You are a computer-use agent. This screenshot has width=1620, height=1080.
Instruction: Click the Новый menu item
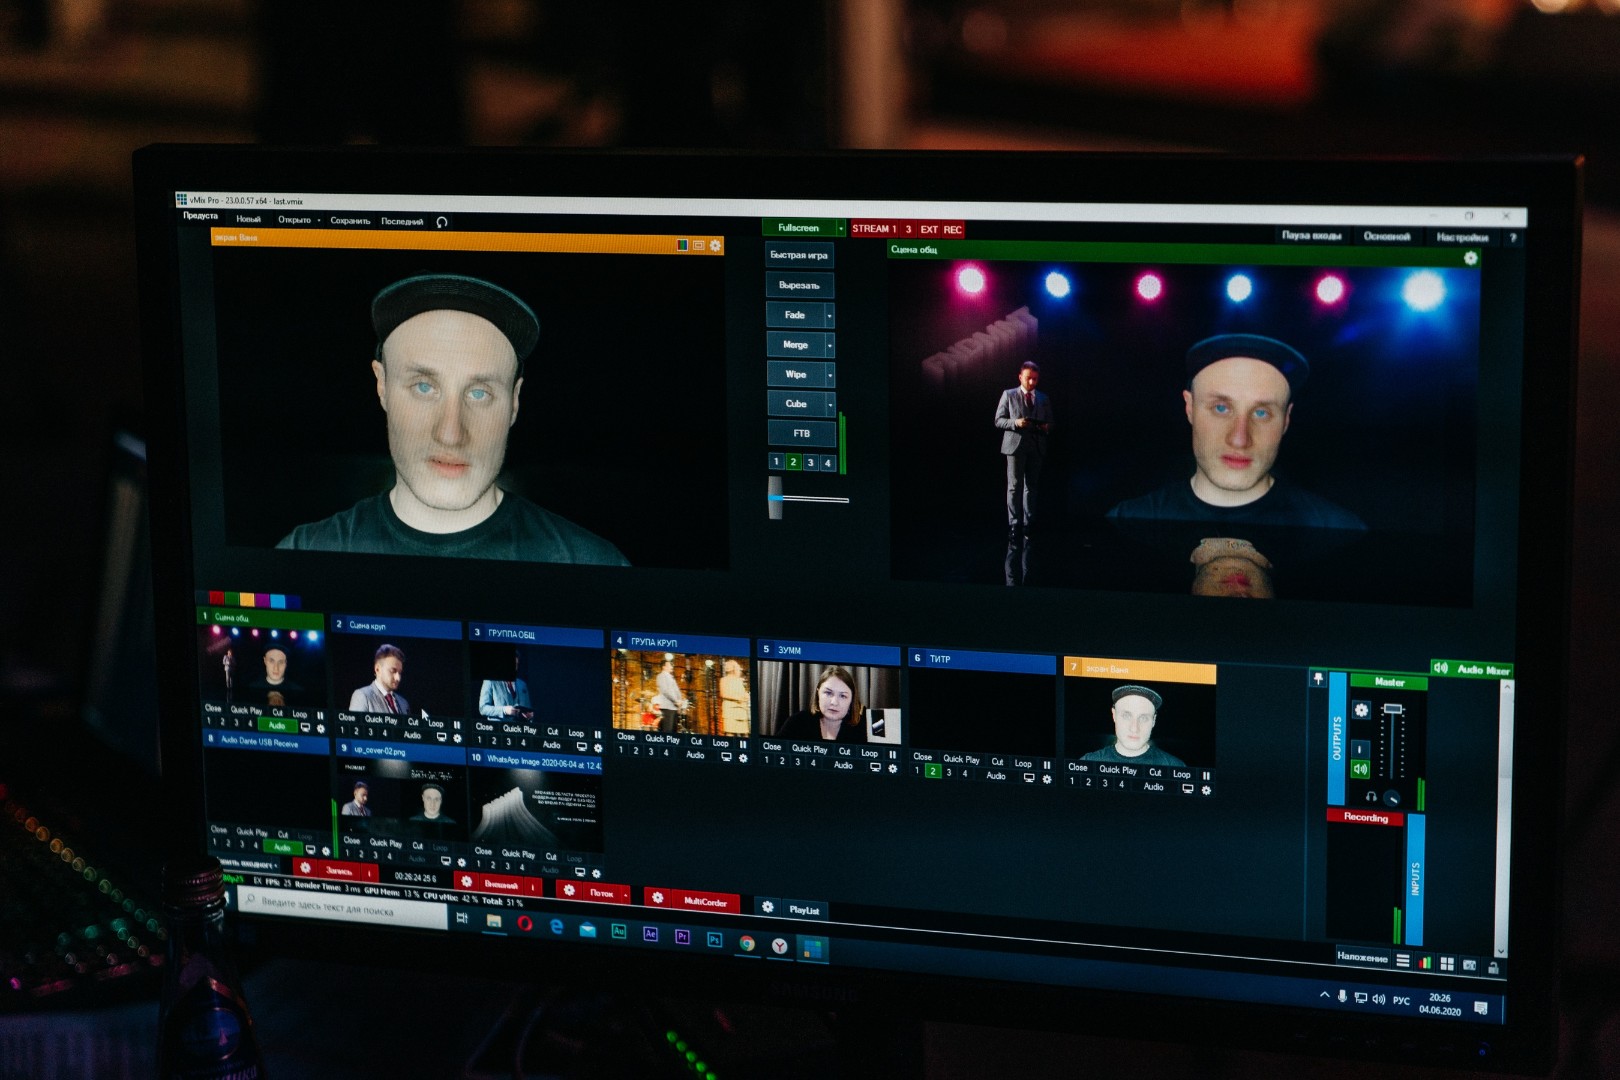248,219
